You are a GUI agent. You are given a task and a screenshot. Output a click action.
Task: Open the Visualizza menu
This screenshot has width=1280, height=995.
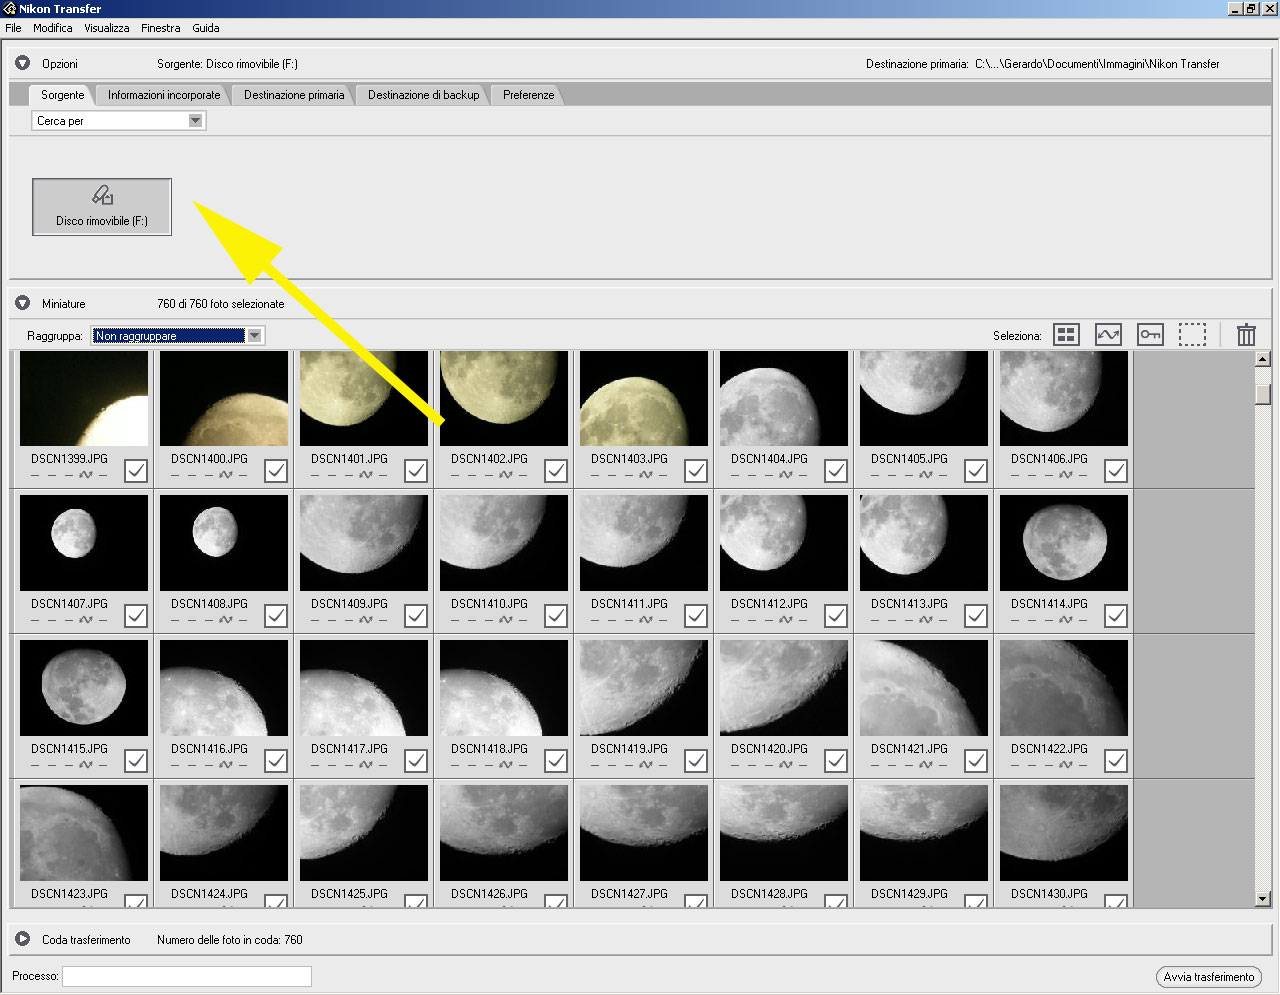pos(106,28)
